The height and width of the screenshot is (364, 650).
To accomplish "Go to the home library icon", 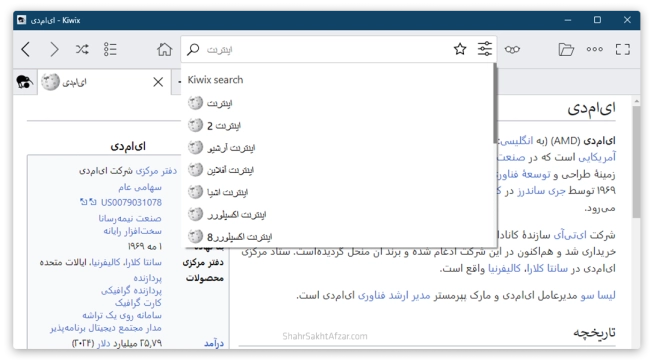I will click(164, 49).
